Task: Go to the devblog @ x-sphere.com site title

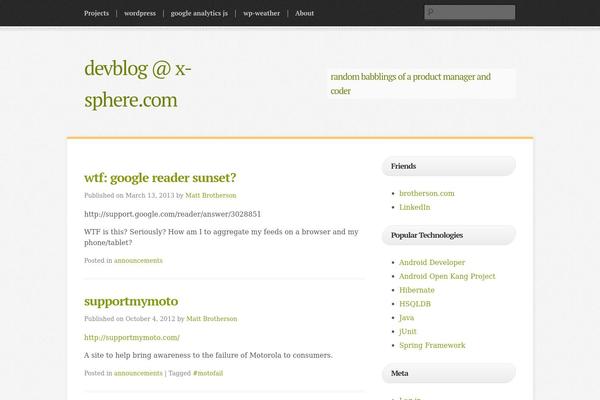Action: click(x=138, y=84)
